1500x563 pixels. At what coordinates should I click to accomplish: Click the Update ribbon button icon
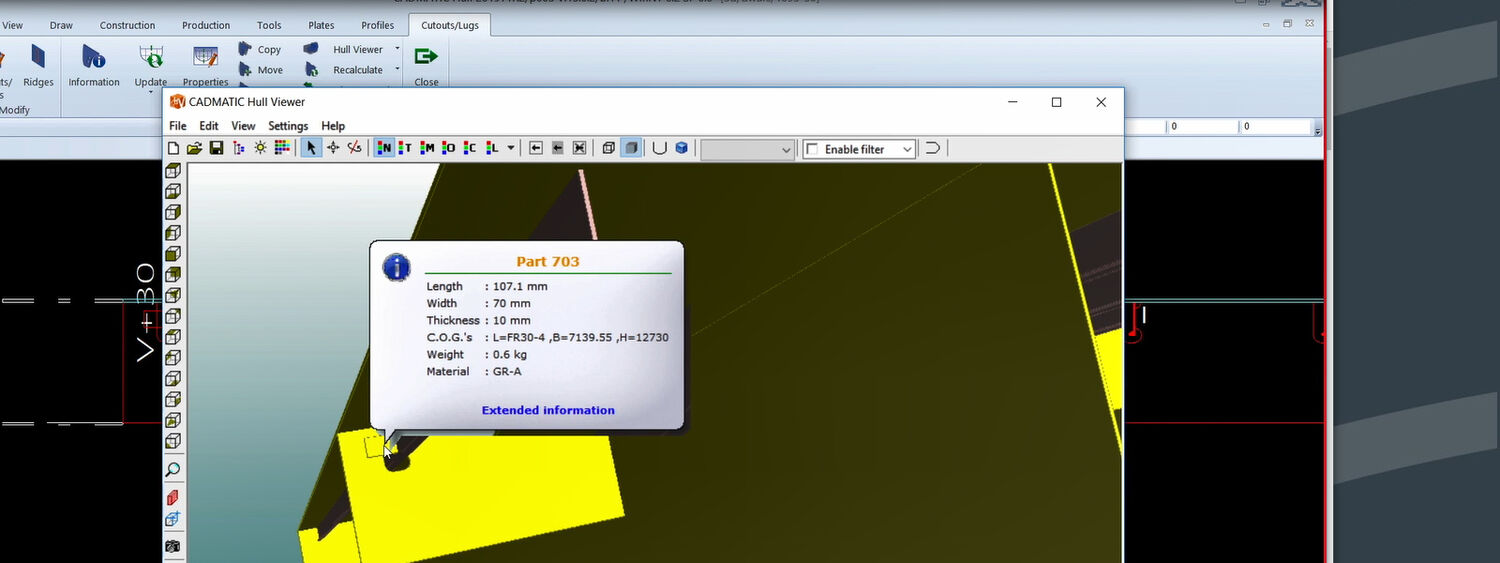click(151, 58)
